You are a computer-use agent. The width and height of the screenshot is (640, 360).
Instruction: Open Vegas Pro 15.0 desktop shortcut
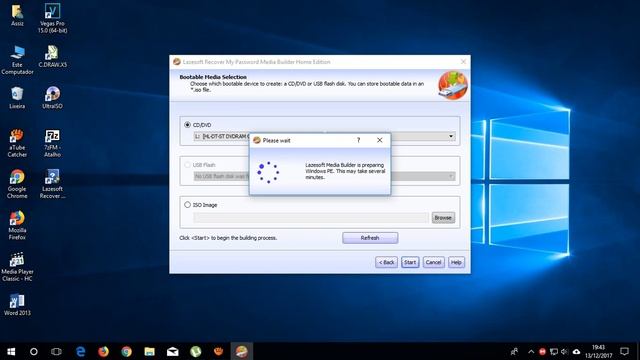tap(52, 18)
